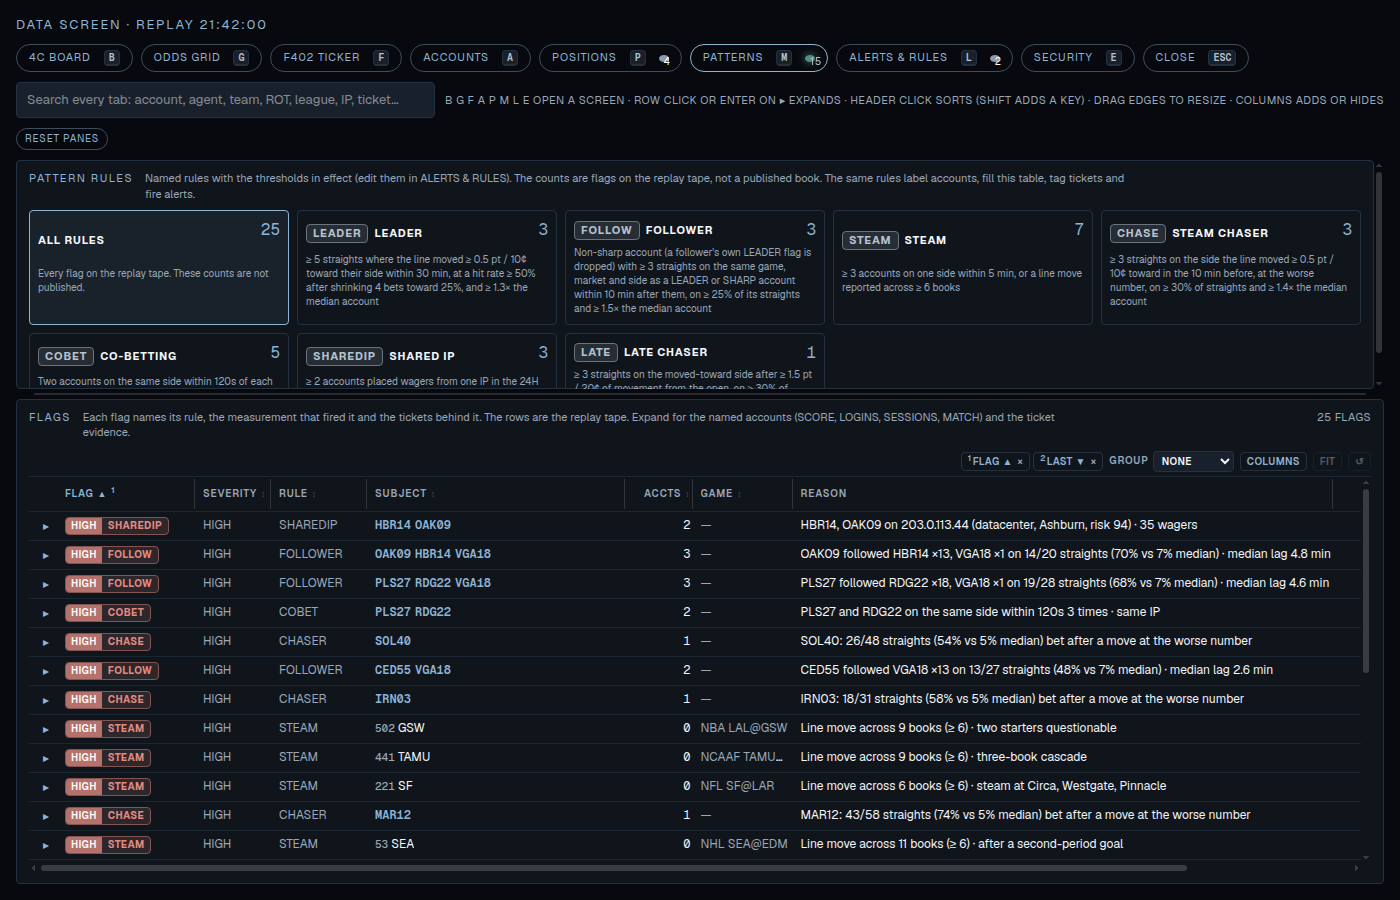Expand the HBR14 OAK09 SHAREDIP flag row
This screenshot has width=1400, height=900.
click(x=45, y=526)
